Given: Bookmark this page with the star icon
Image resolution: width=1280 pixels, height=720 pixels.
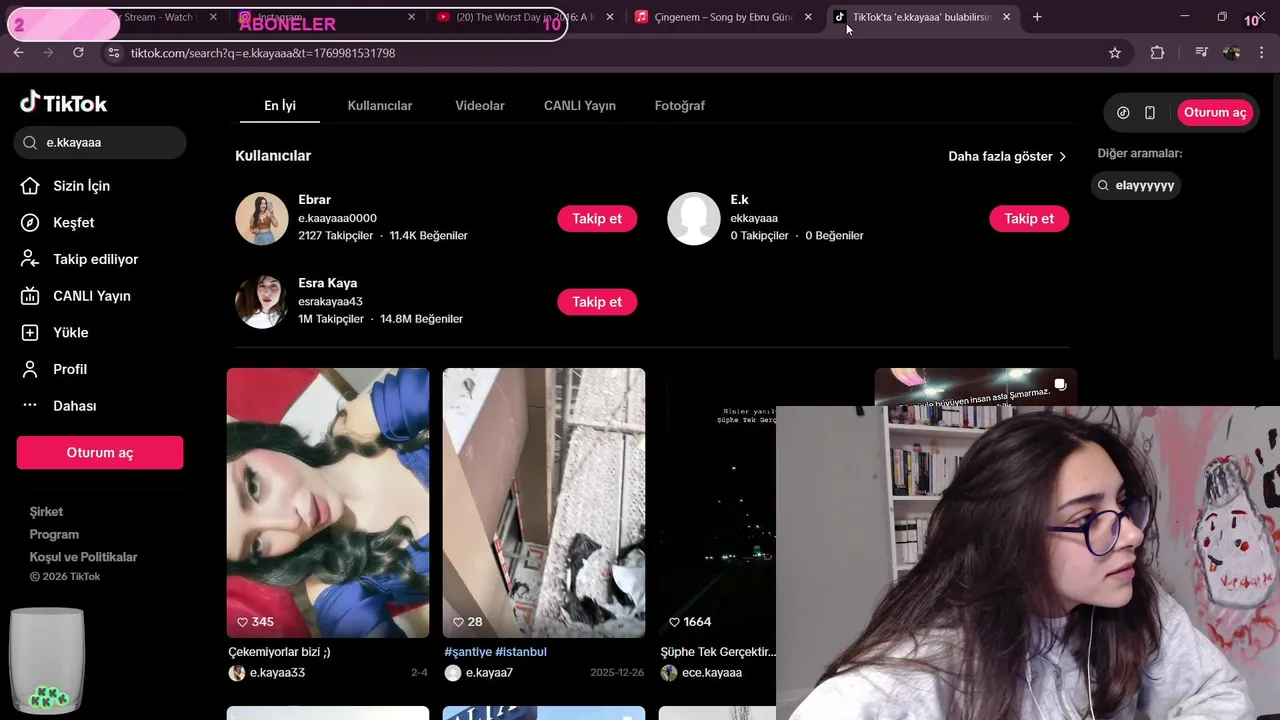Looking at the screenshot, I should [x=1115, y=53].
